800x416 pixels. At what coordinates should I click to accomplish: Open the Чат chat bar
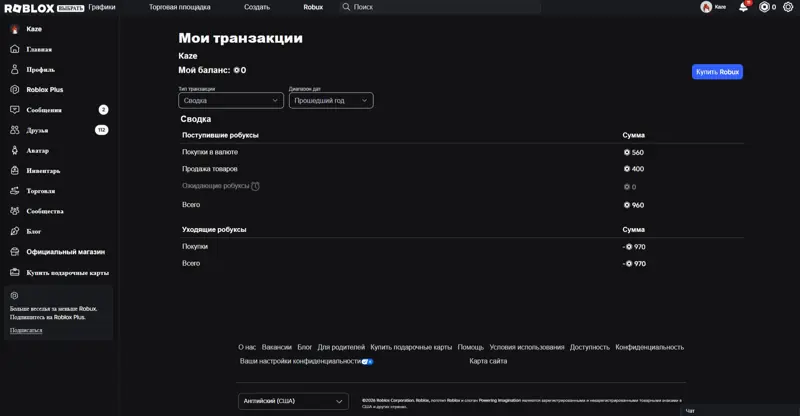pyautogui.click(x=740, y=411)
